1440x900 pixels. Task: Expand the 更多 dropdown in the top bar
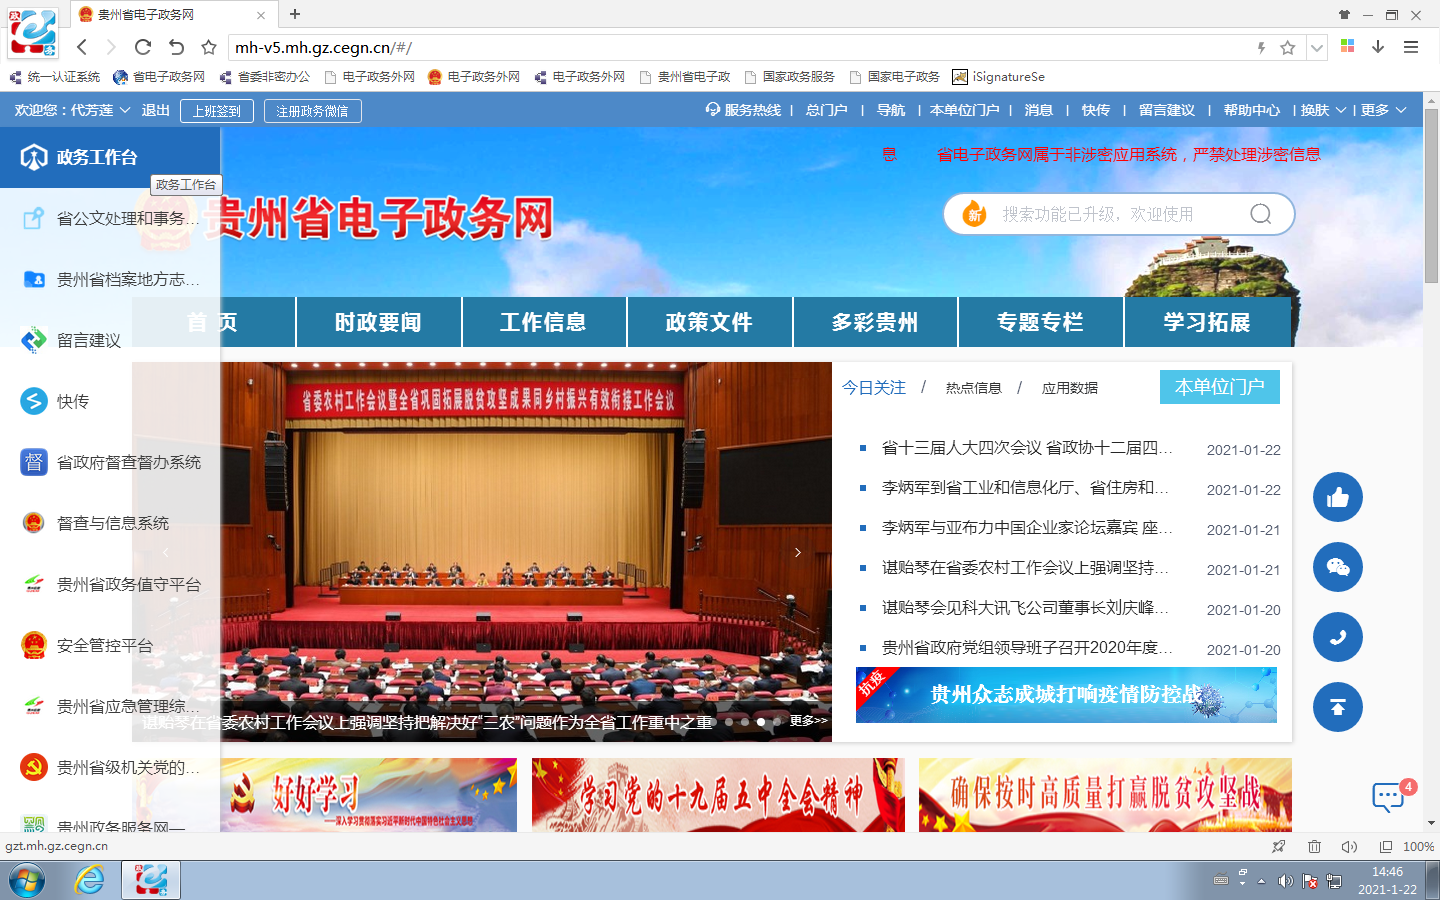[1381, 110]
